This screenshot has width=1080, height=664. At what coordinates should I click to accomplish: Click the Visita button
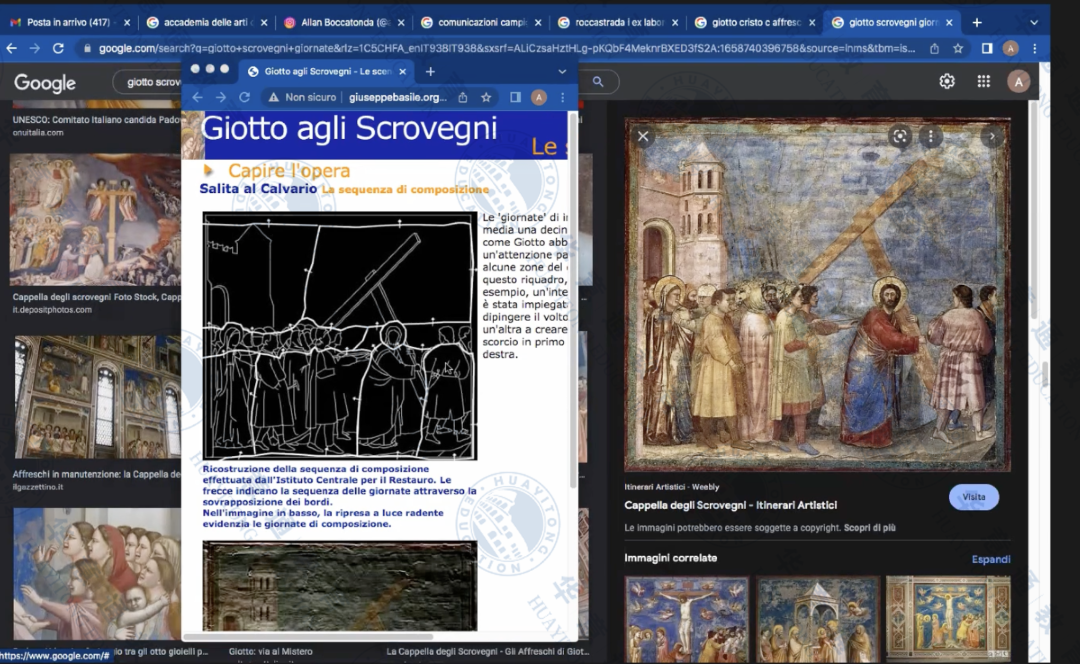tap(974, 497)
